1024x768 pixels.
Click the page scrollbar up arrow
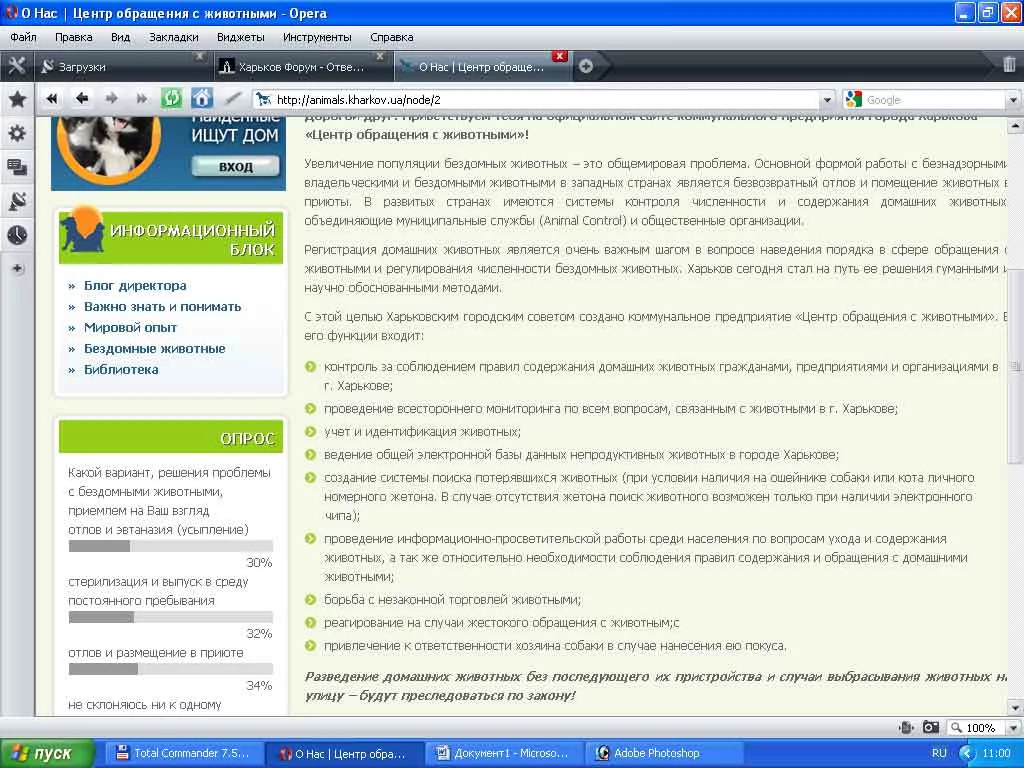(1016, 124)
